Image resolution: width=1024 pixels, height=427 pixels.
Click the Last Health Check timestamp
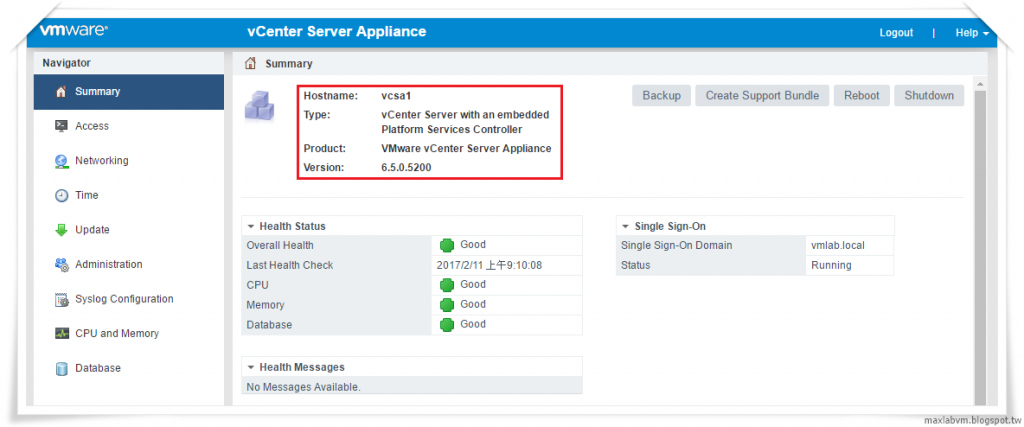(489, 265)
